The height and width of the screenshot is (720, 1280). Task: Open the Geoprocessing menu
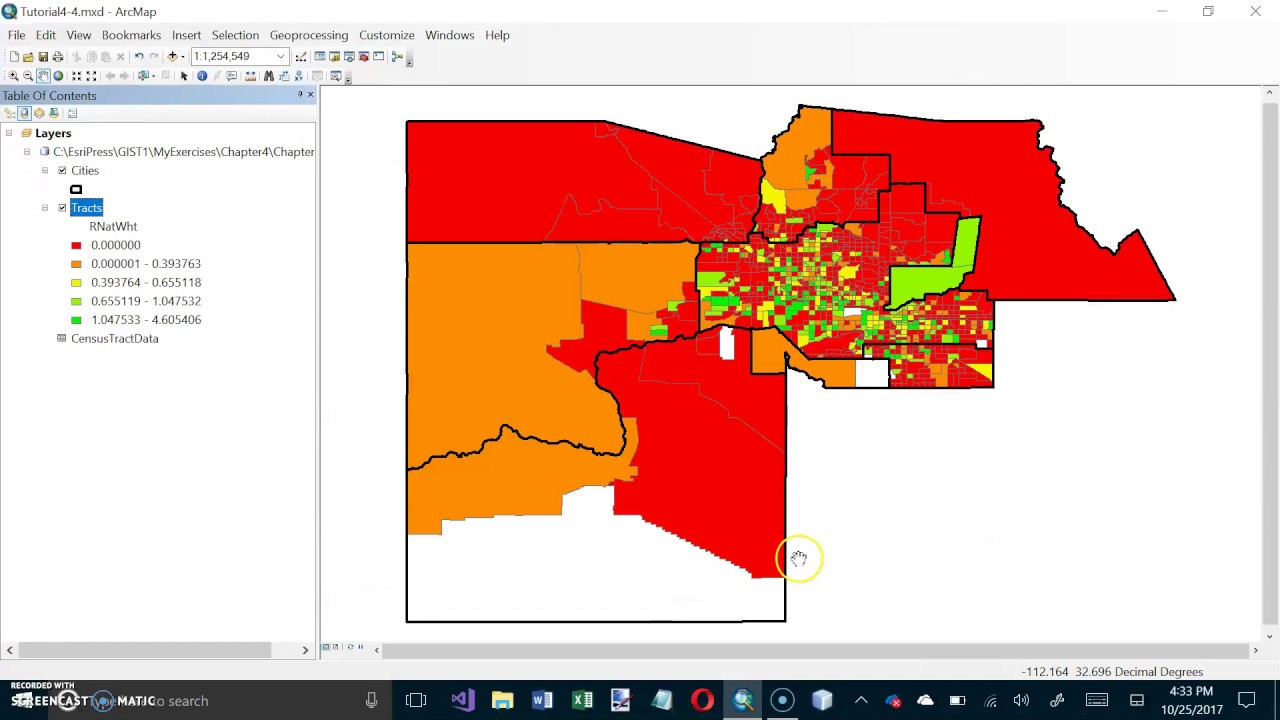[x=309, y=35]
